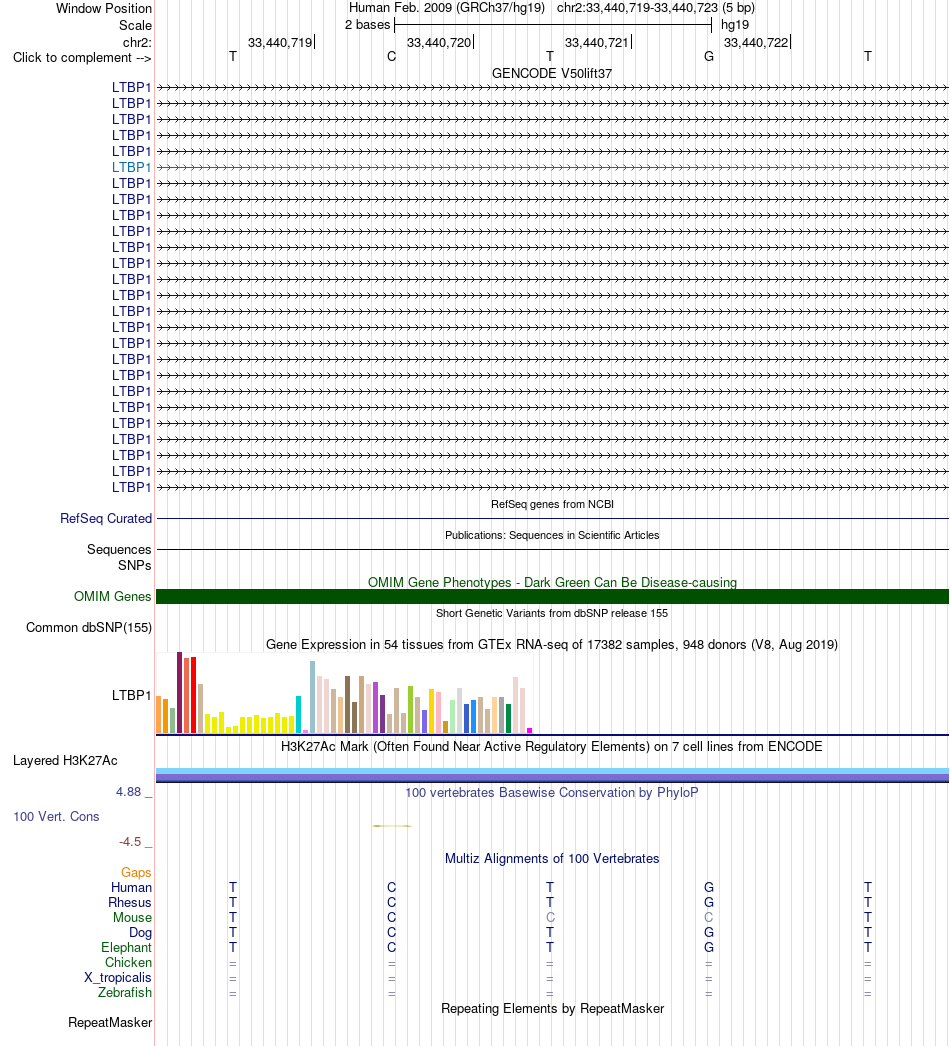Click the 100 Vert. Cons label
Viewport: 950px width, 1046px height.
[56, 817]
